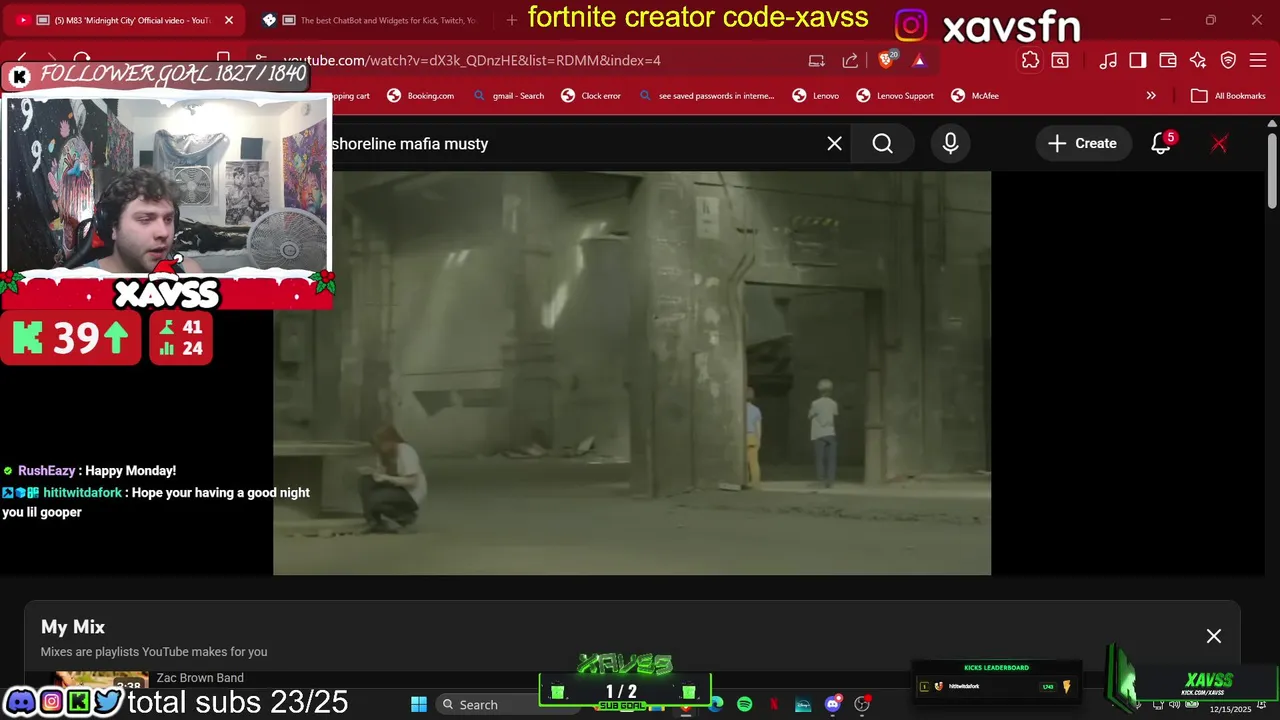Switch to the M83 Midnight City tab
This screenshot has height=720, width=1280.
pyautogui.click(x=125, y=20)
